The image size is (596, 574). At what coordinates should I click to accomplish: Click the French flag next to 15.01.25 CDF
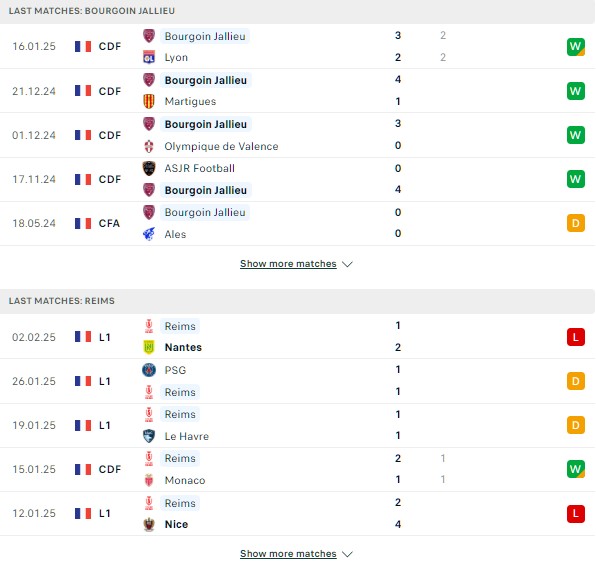point(83,469)
